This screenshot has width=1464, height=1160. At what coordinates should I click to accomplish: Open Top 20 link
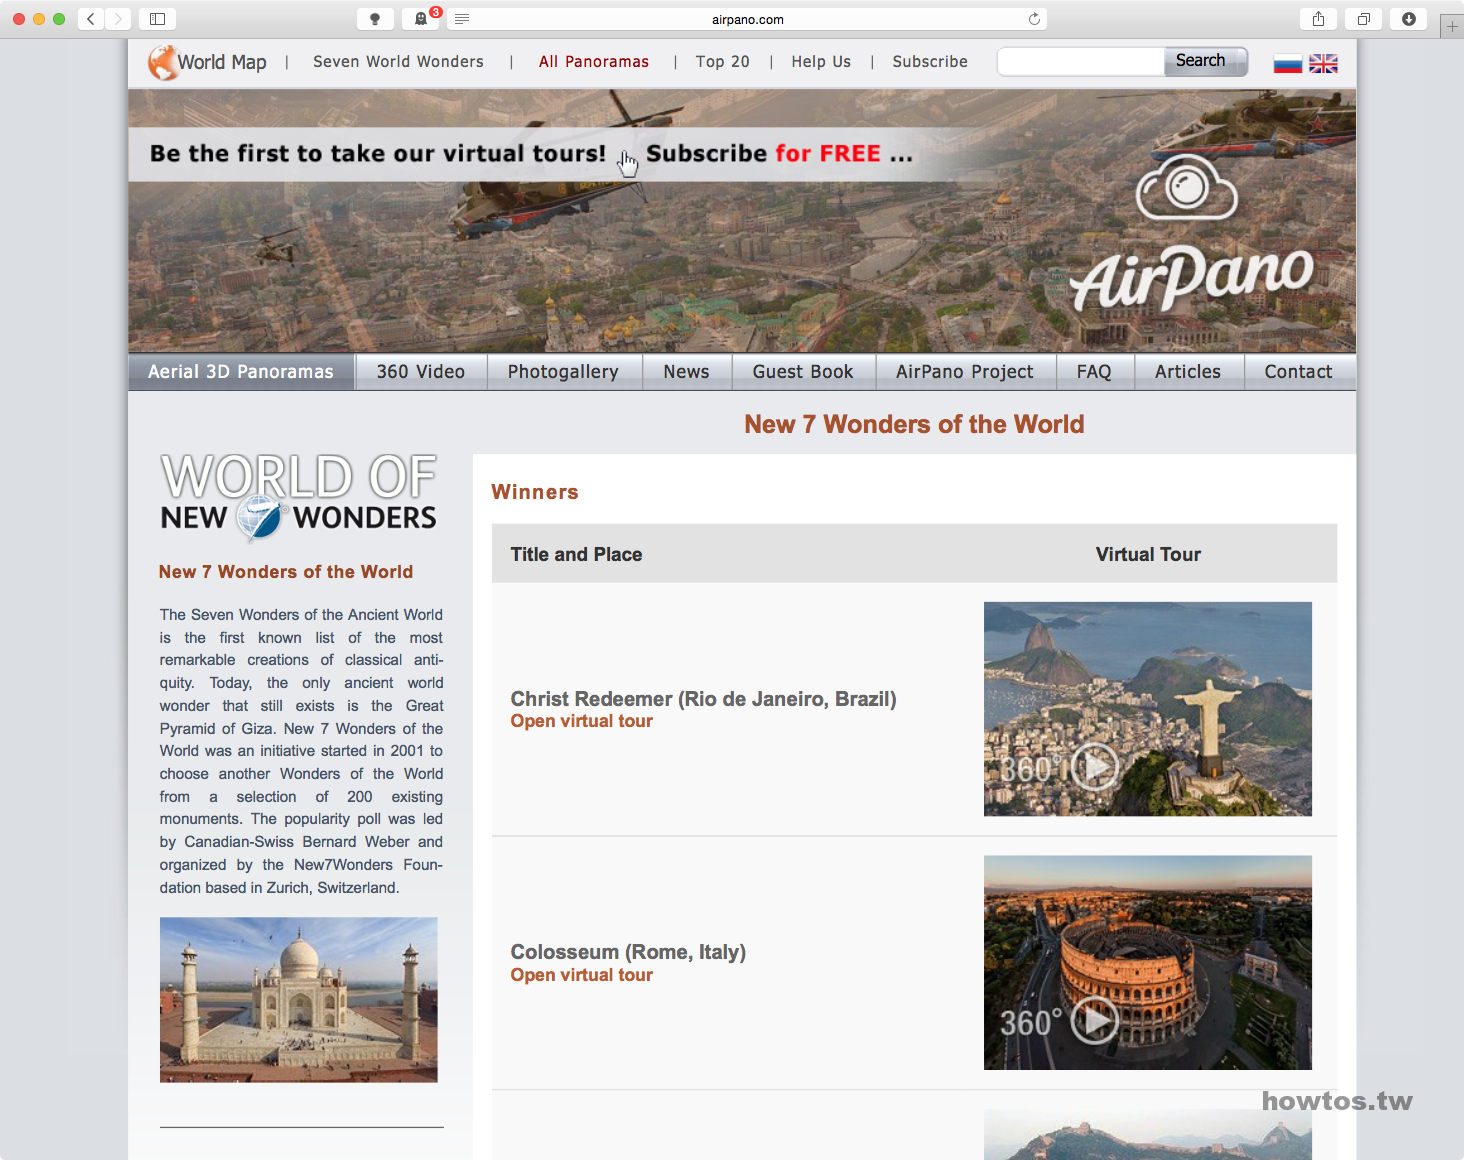tap(723, 62)
